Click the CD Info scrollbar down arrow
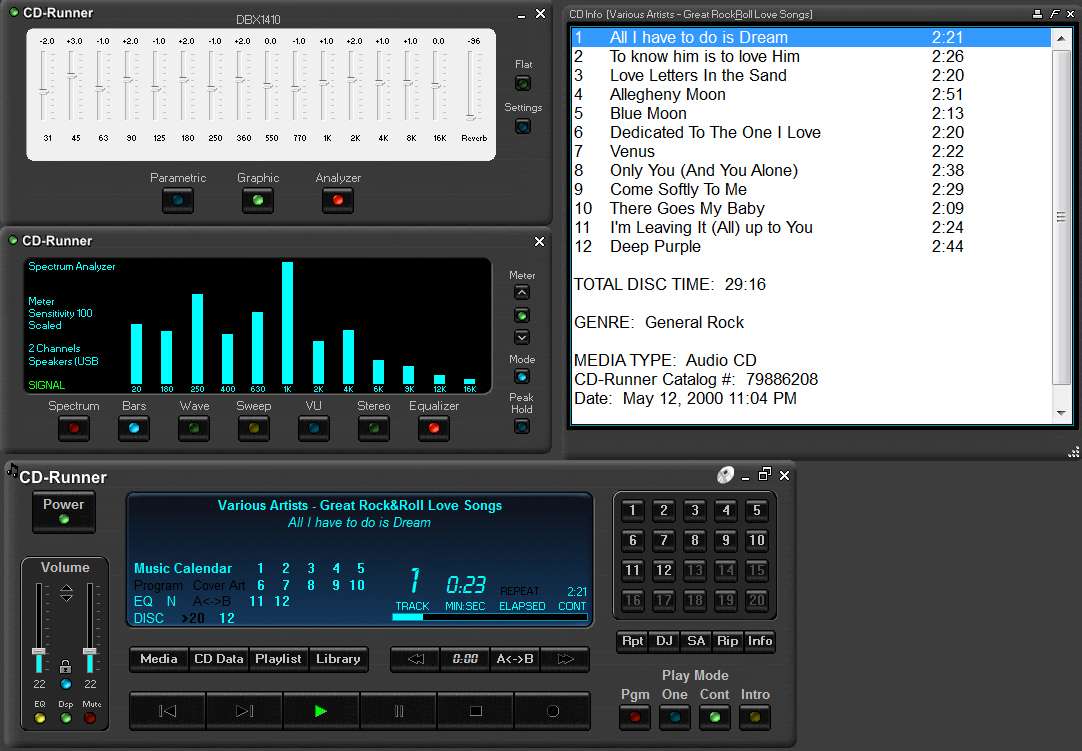 [1061, 413]
